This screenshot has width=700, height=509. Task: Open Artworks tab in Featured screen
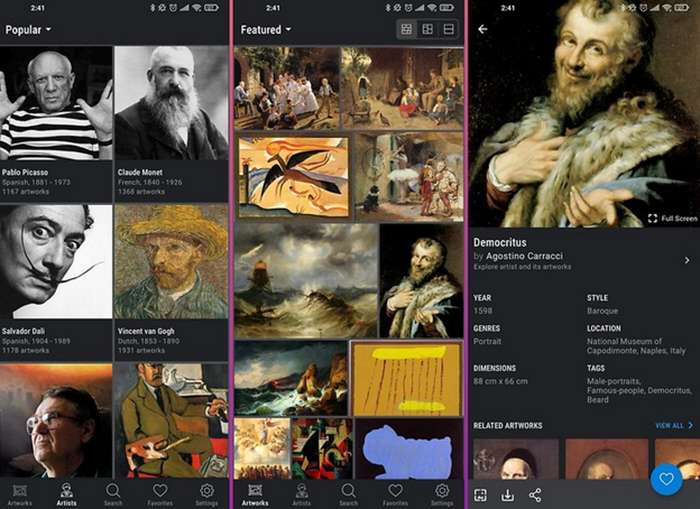(255, 495)
